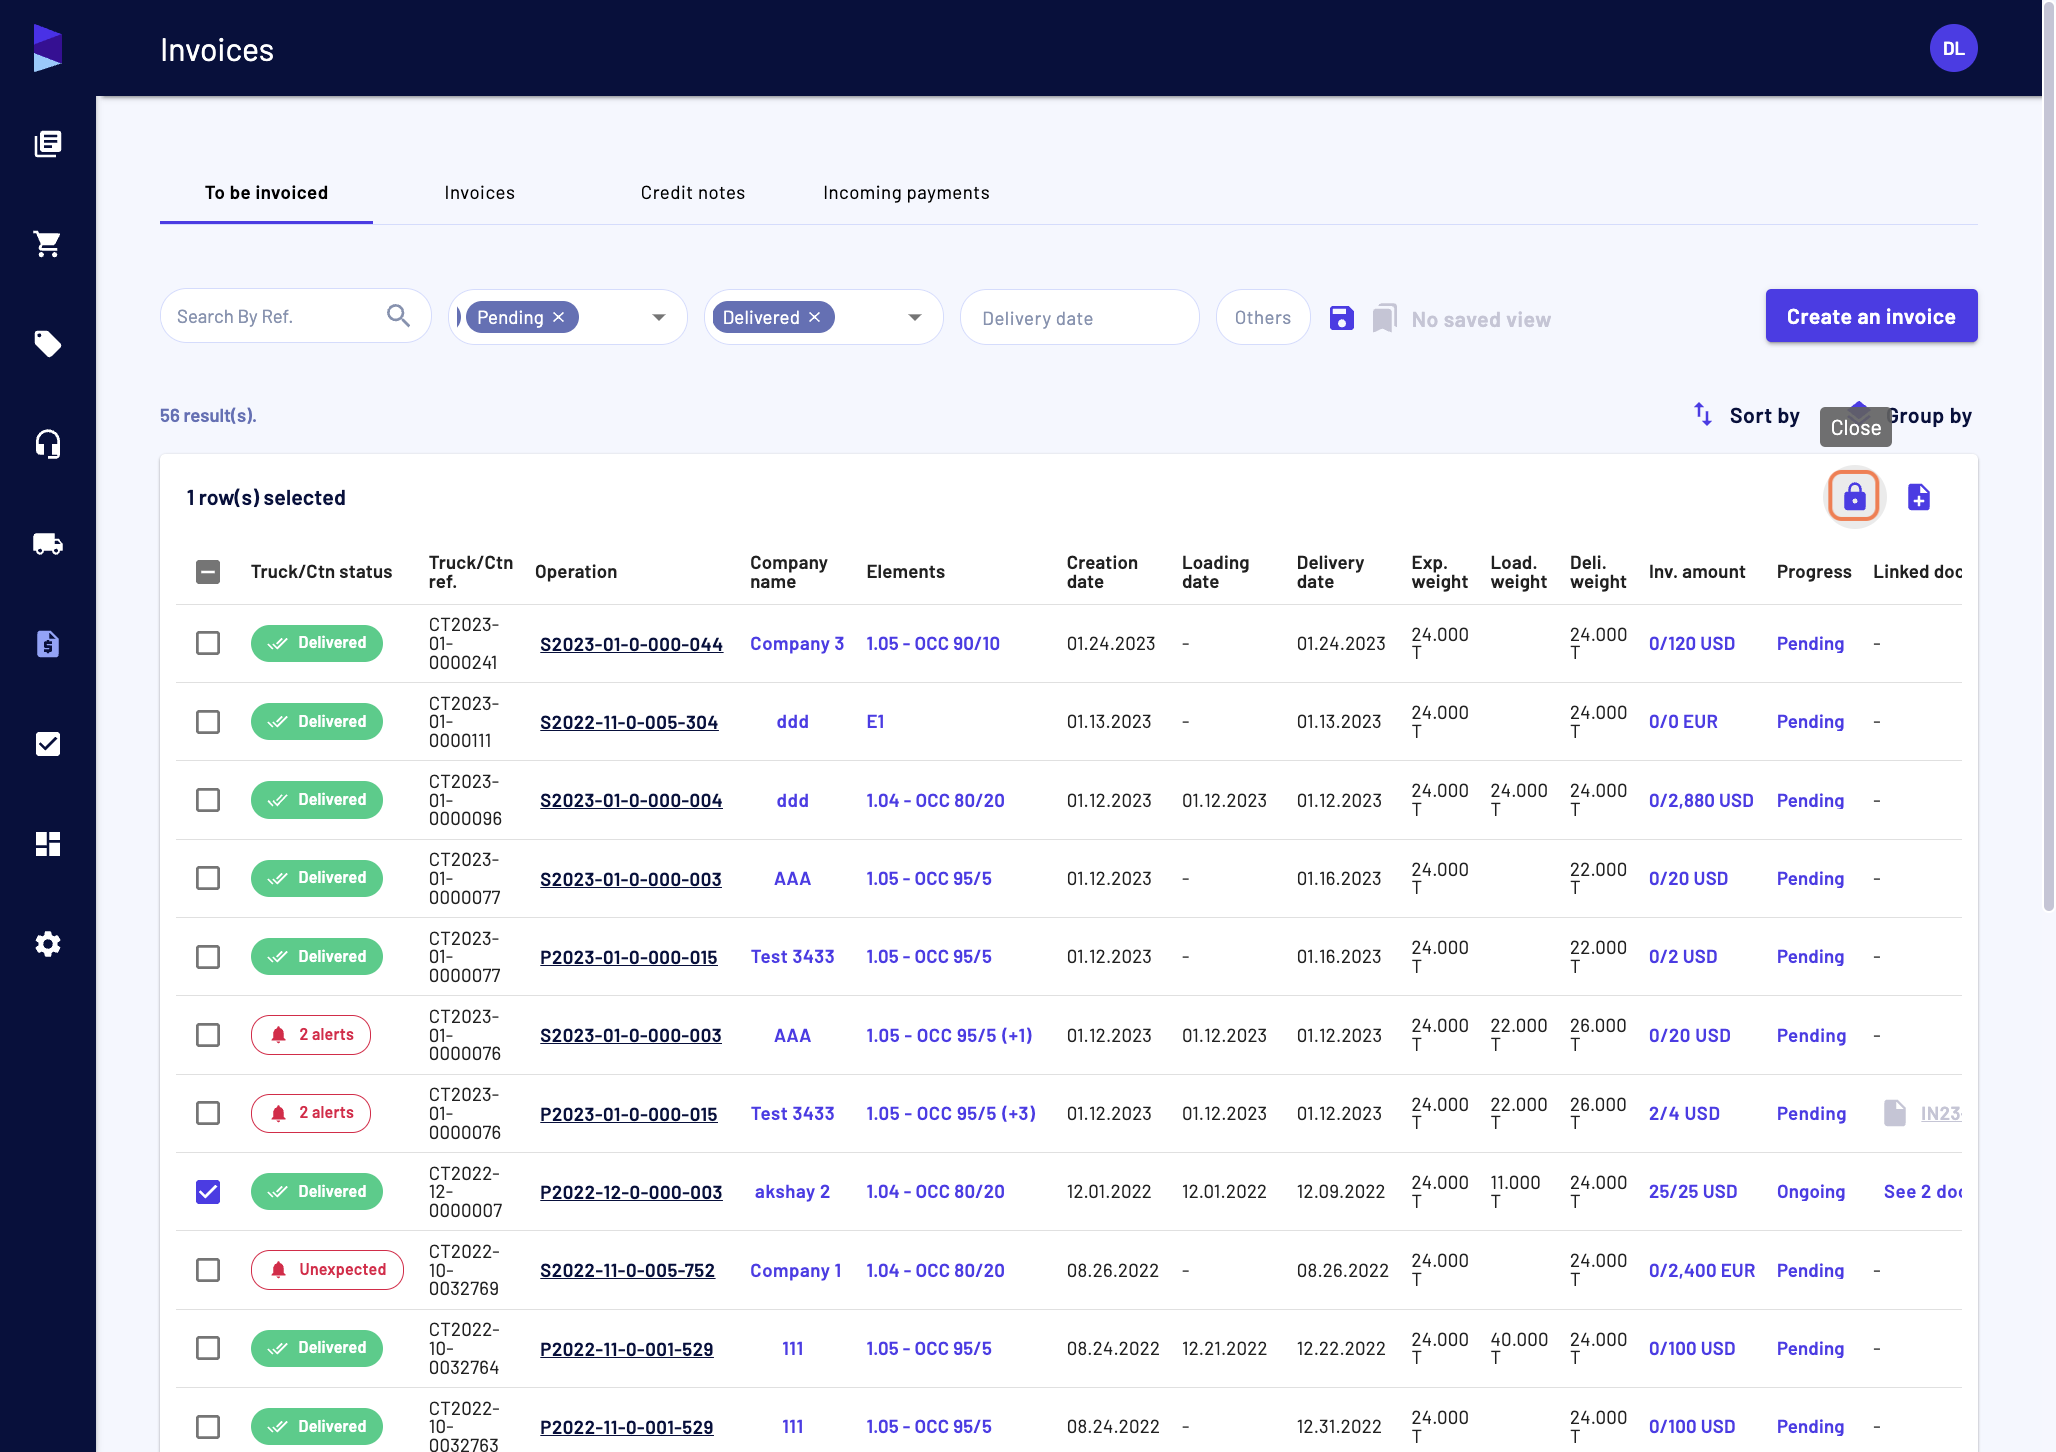The width and height of the screenshot is (2056, 1452).
Task: Open the Delivery date filter
Action: tap(1079, 318)
